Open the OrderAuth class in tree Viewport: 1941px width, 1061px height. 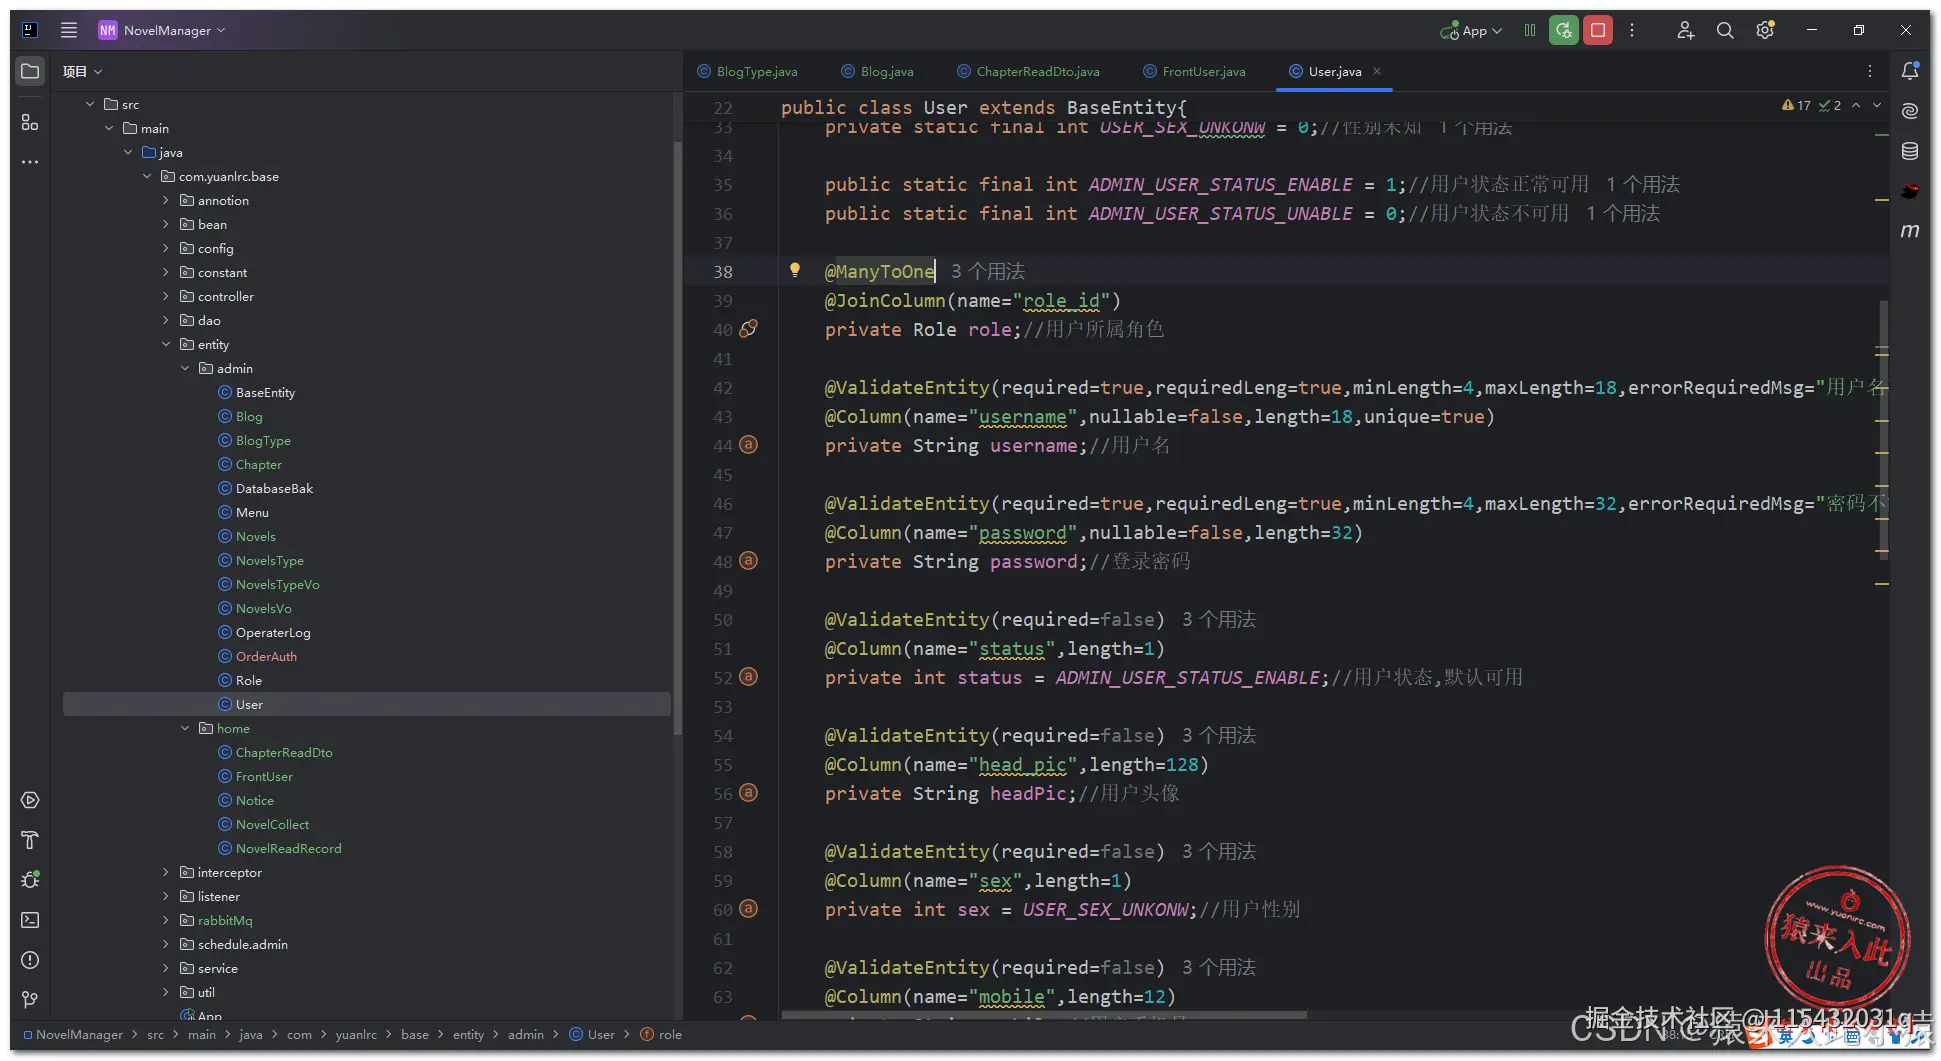point(266,656)
